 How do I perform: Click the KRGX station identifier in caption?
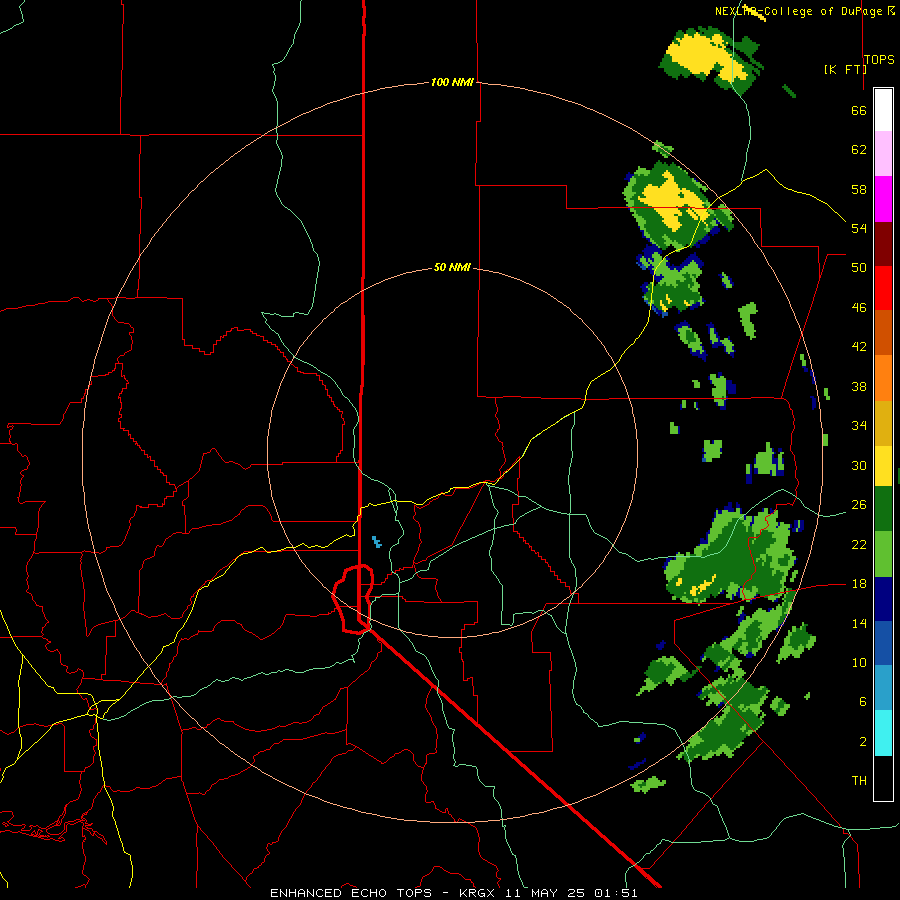pos(476,893)
